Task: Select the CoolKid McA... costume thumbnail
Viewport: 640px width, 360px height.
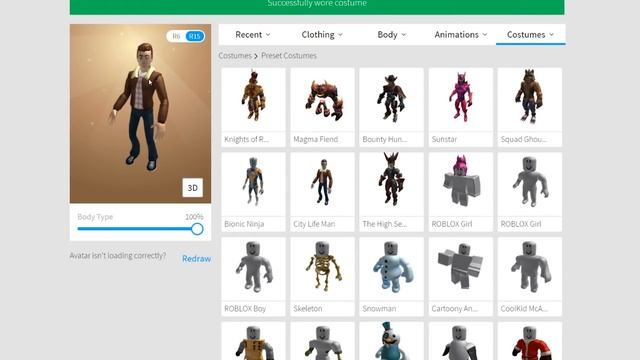Action: click(x=530, y=269)
